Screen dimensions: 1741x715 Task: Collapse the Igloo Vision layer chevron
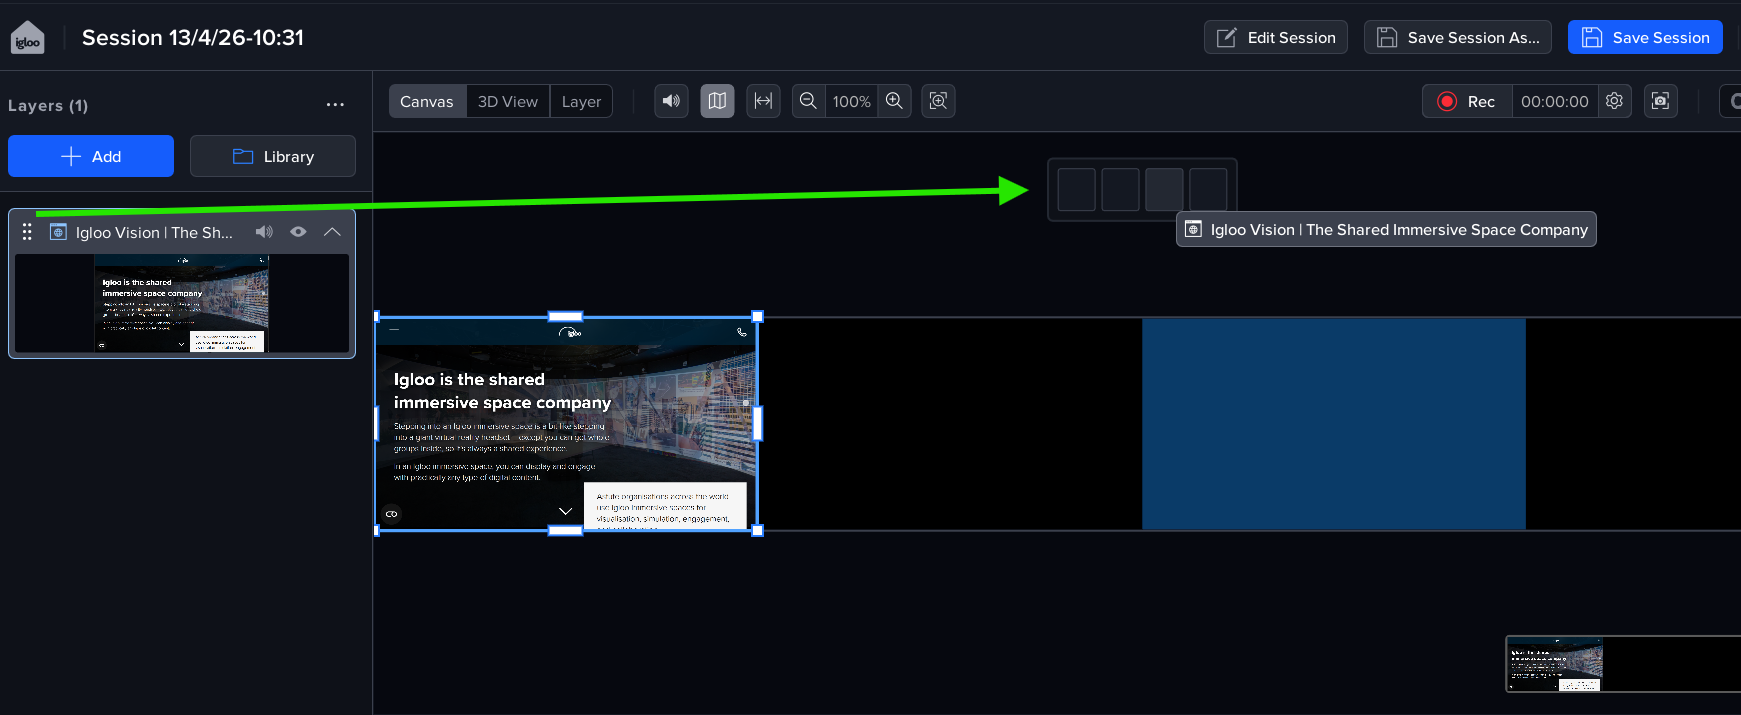pyautogui.click(x=332, y=232)
